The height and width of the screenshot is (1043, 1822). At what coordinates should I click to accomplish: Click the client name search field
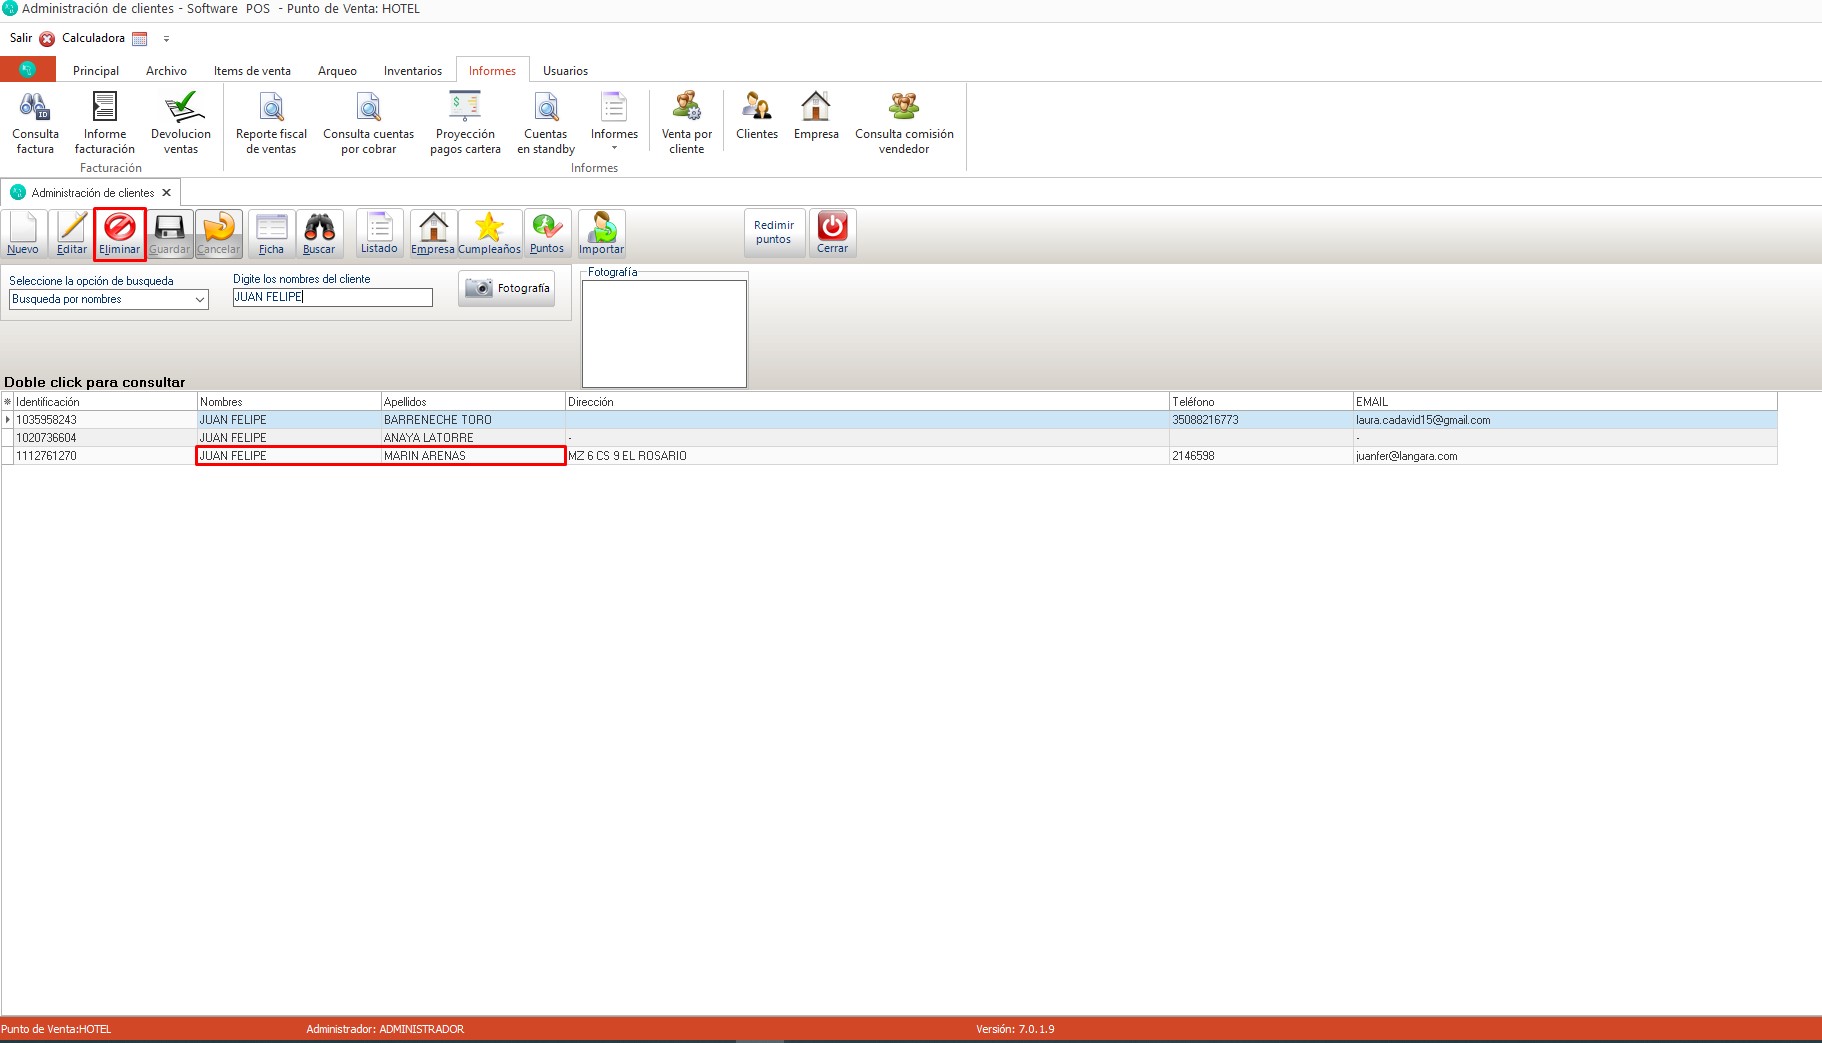[x=332, y=298]
